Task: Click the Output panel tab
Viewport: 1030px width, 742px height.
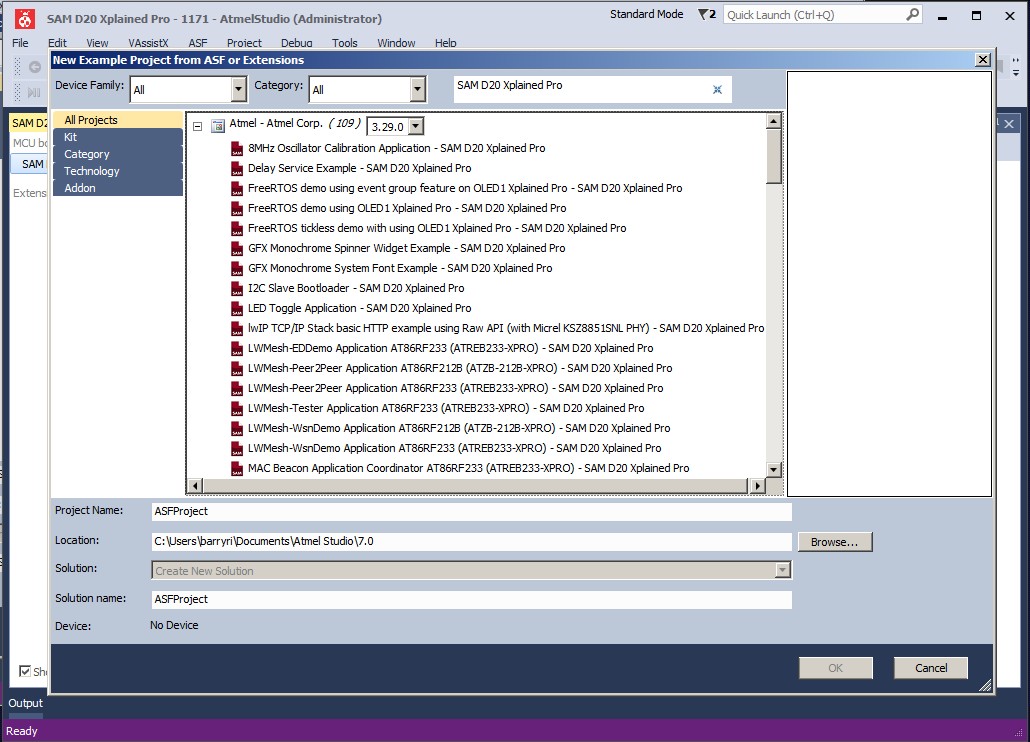Action: pos(26,703)
